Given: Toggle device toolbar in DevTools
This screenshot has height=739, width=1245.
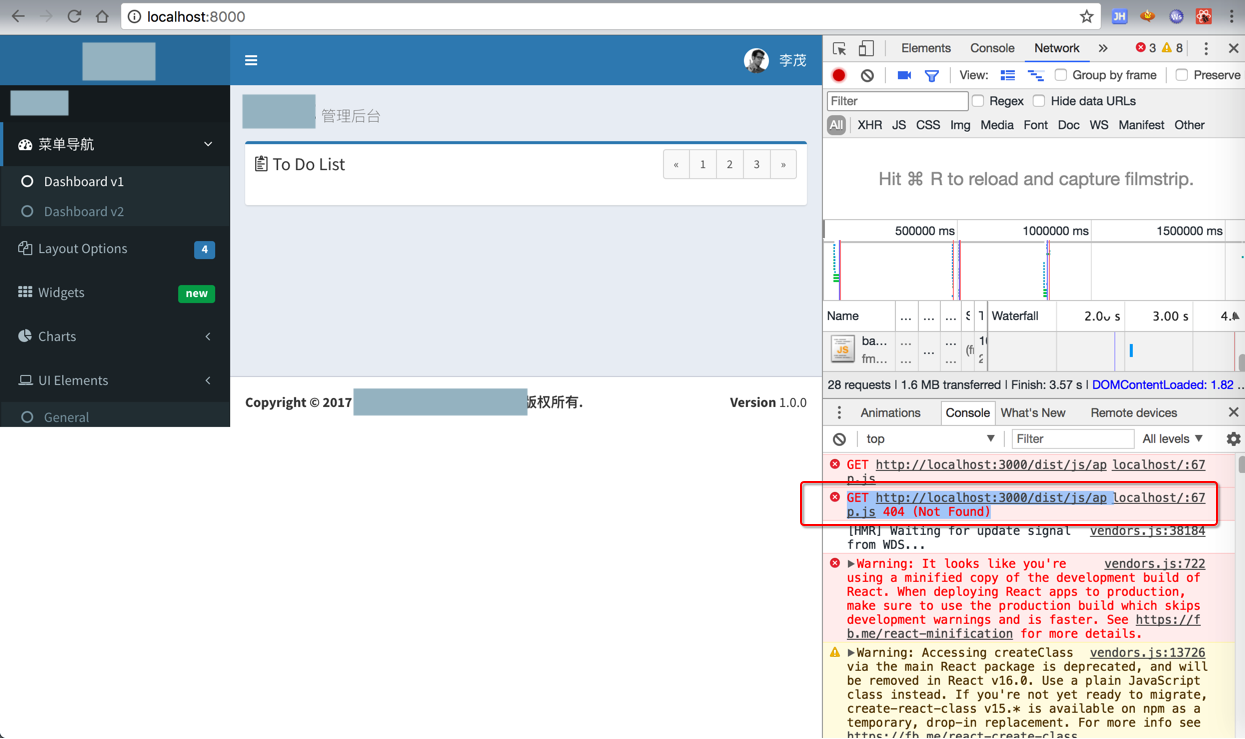Looking at the screenshot, I should click(866, 48).
